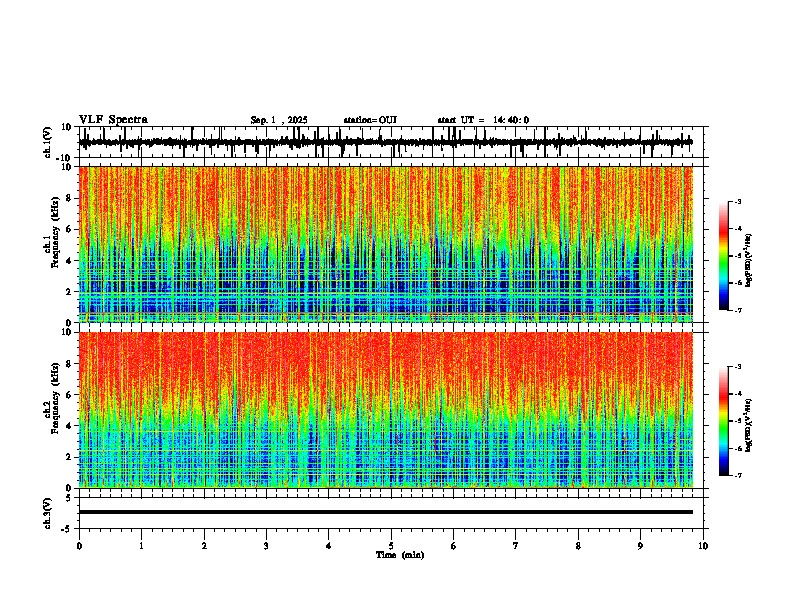Click time axis tick label "3"
Screen dimensions: 792x612
266,546
